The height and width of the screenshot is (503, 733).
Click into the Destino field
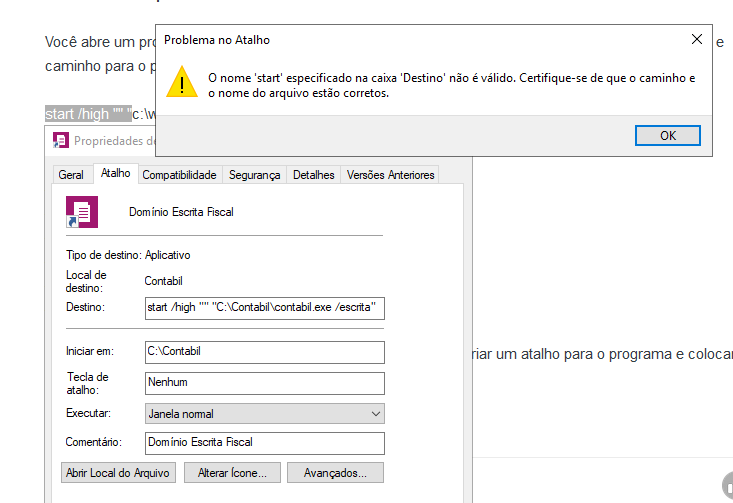(265, 308)
